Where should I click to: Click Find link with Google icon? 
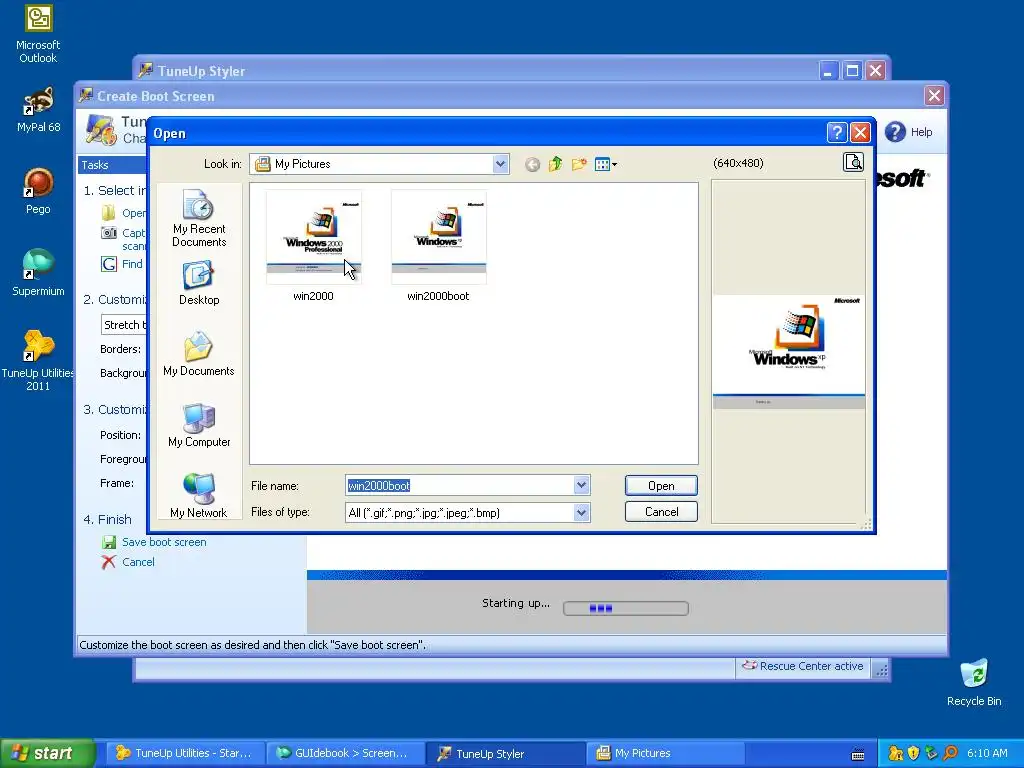pyautogui.click(x=132, y=264)
